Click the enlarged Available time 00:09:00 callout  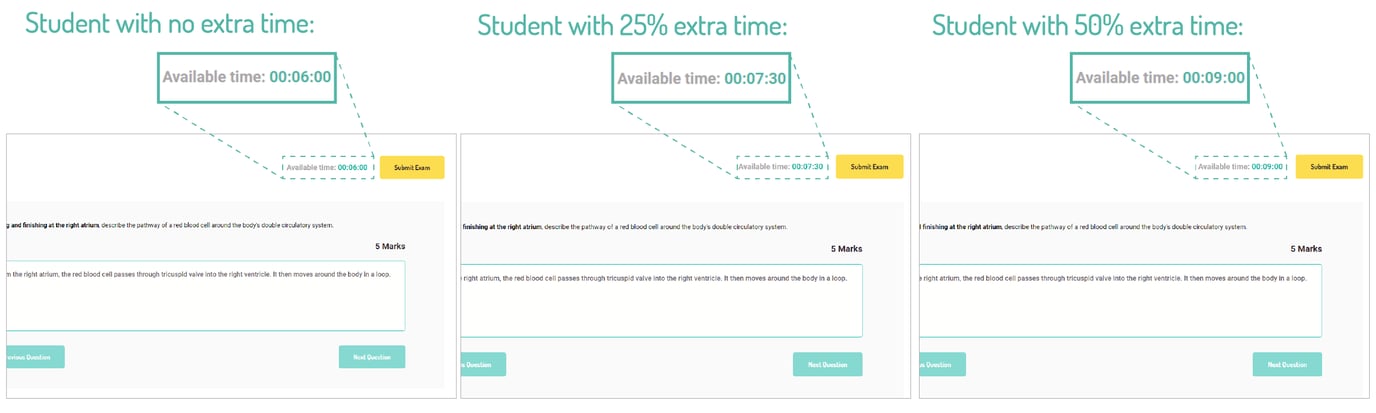pyautogui.click(x=1160, y=77)
